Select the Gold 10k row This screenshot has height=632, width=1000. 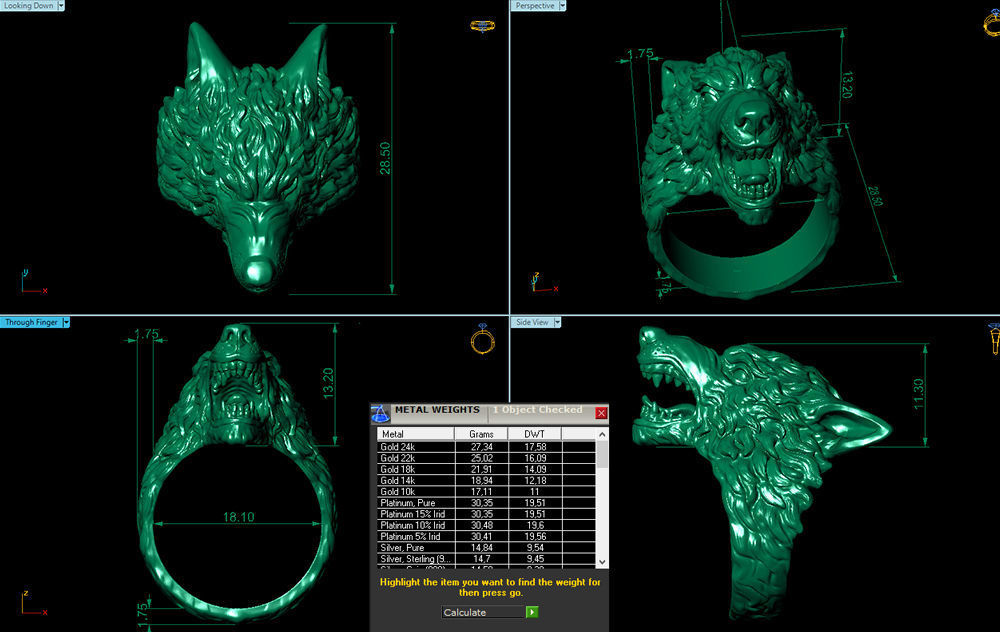(487, 492)
